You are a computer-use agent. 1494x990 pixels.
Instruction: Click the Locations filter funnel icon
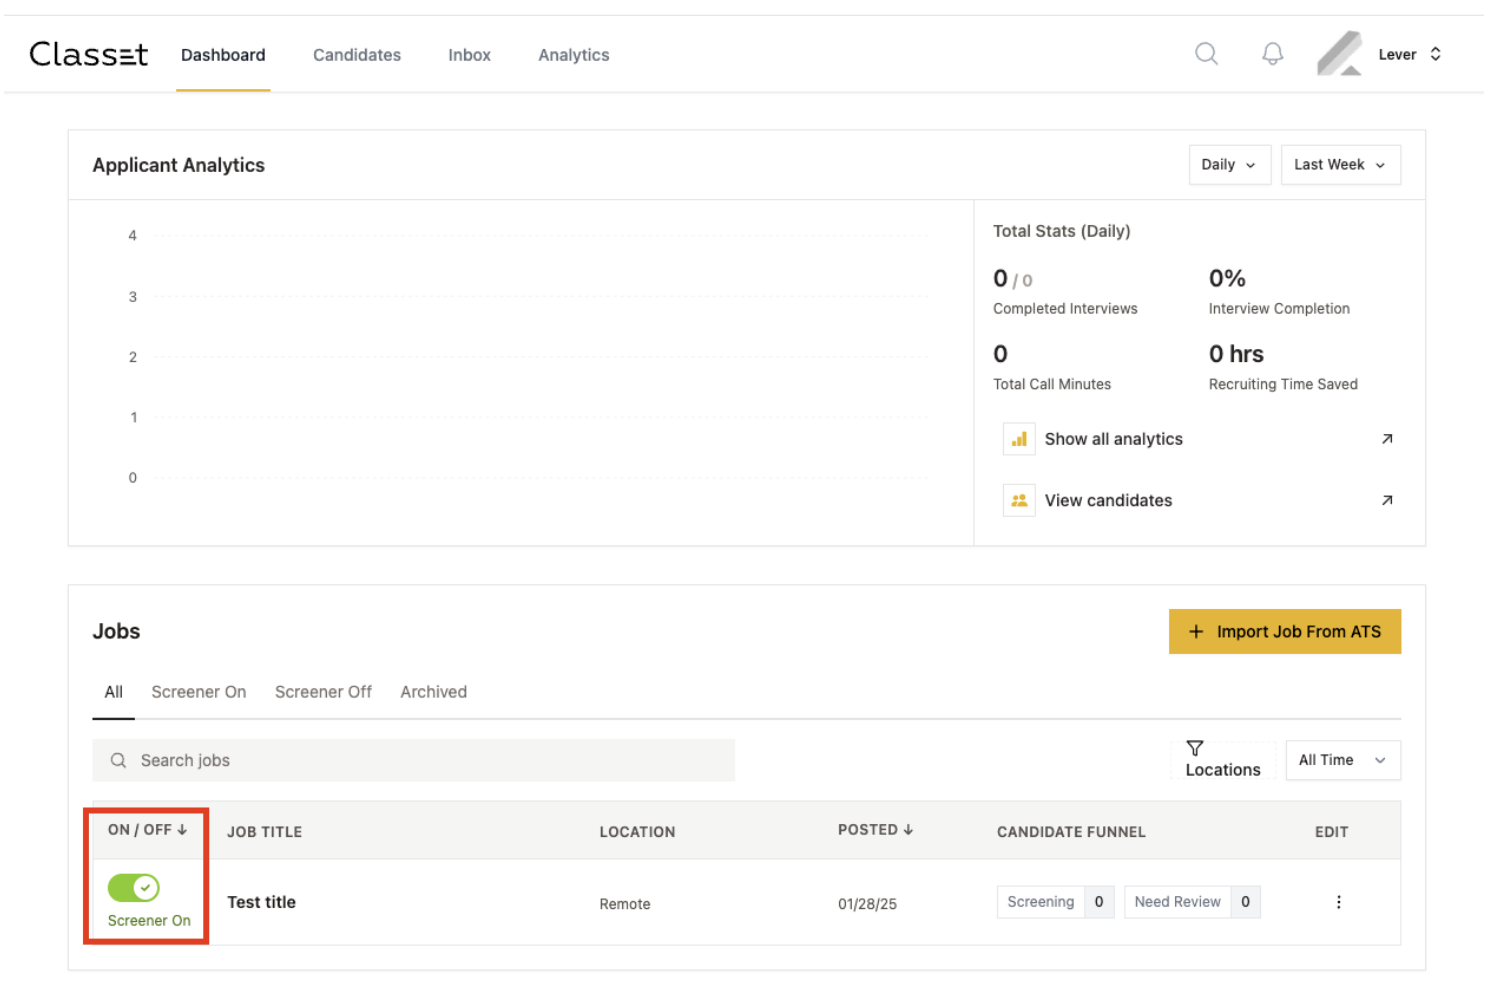coord(1194,748)
